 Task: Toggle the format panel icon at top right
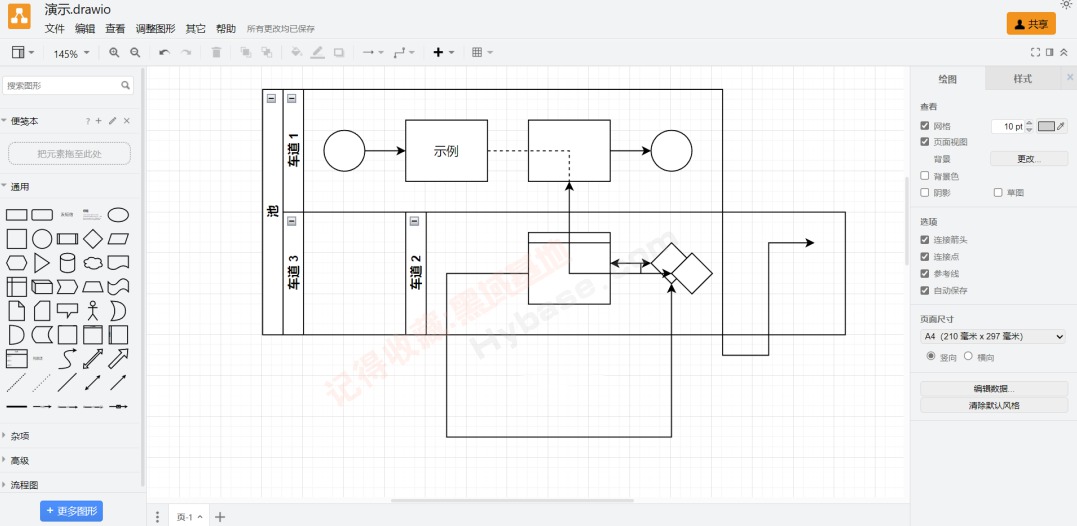tap(1050, 52)
